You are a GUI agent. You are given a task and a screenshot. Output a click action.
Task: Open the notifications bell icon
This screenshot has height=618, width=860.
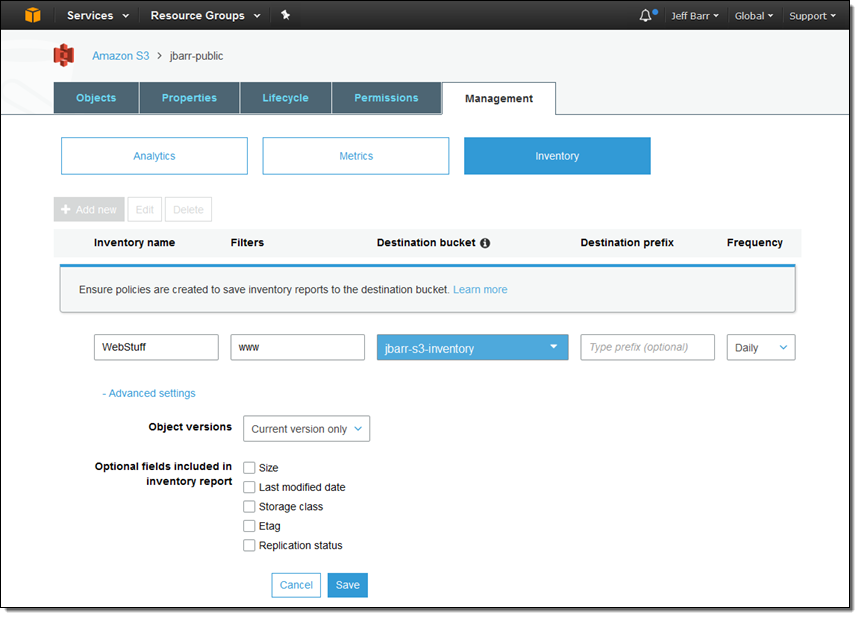645,16
